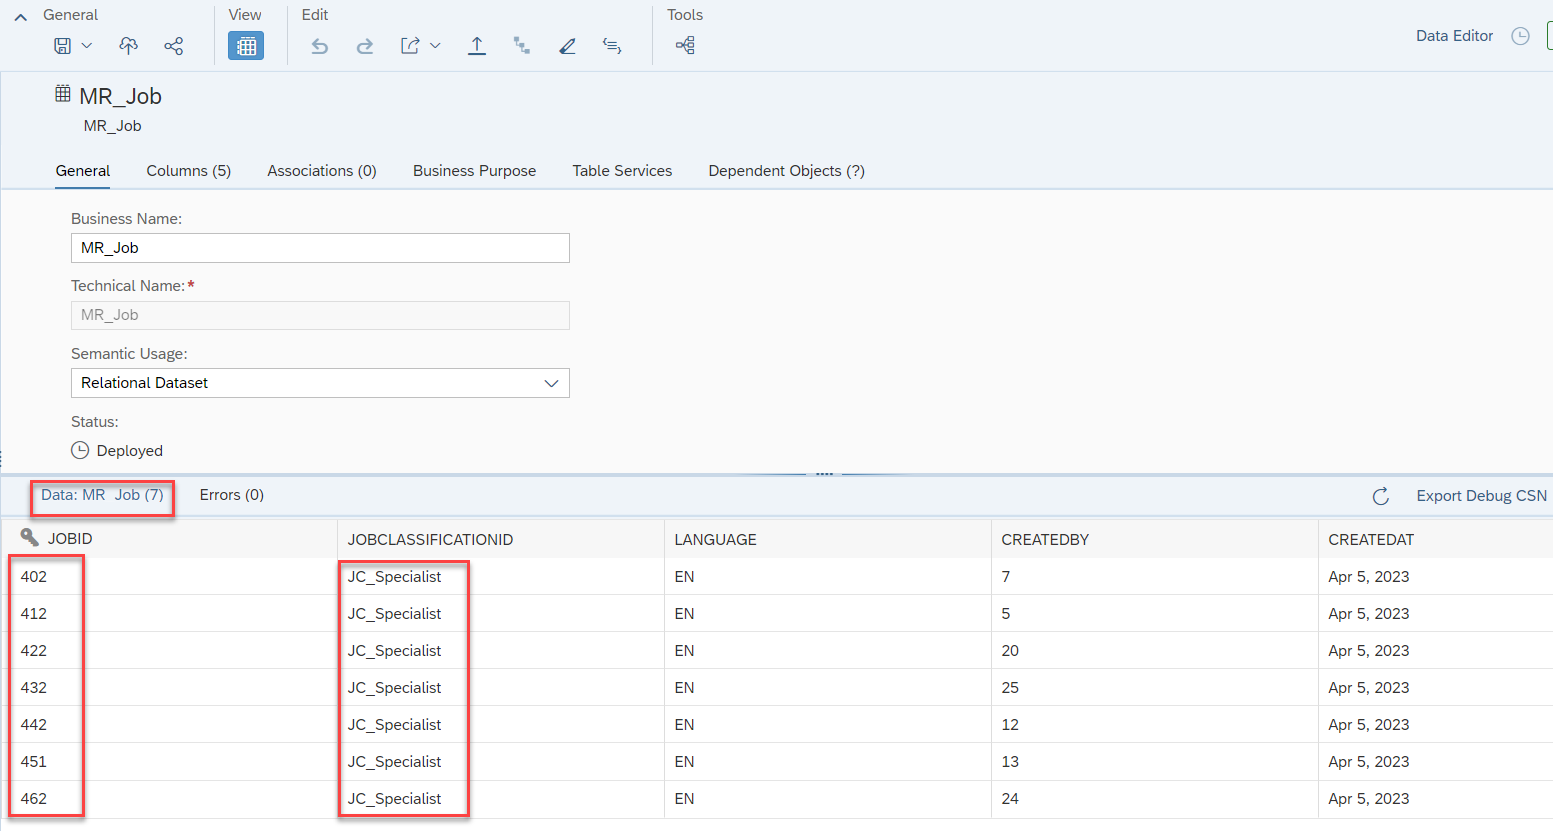Open the Semantic Usage dropdown
This screenshot has width=1553, height=831.
click(551, 383)
